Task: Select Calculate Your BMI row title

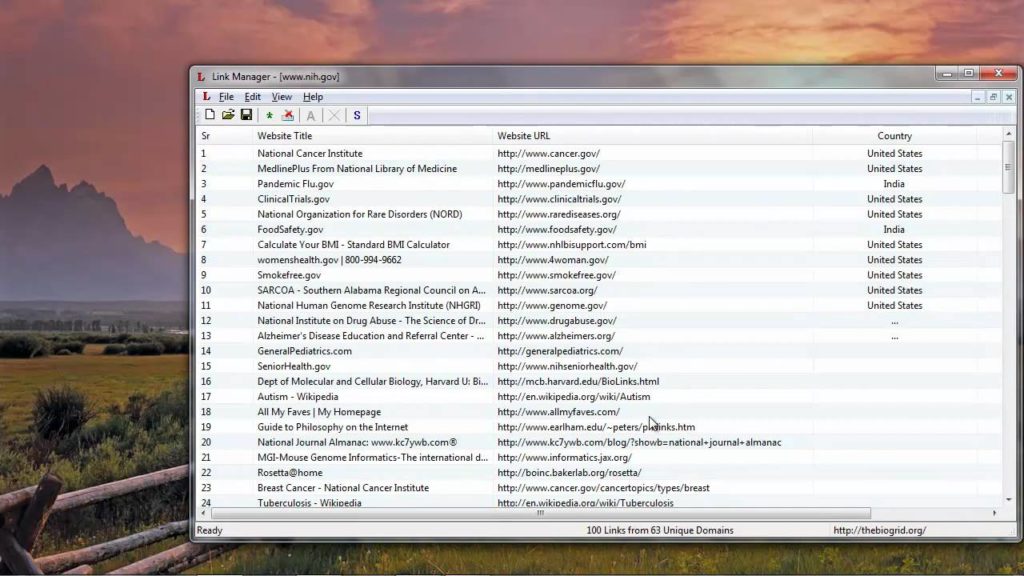Action: point(353,245)
